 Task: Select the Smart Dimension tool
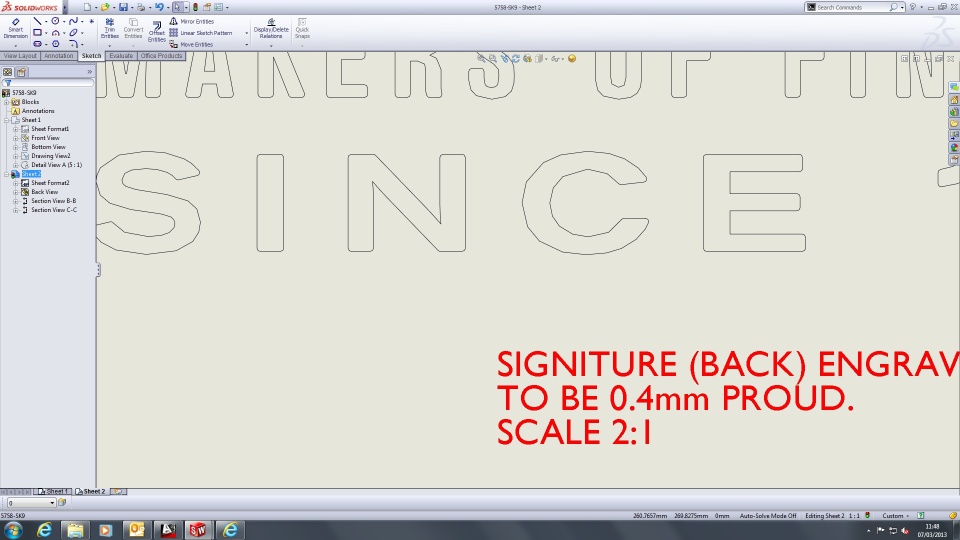click(x=15, y=28)
